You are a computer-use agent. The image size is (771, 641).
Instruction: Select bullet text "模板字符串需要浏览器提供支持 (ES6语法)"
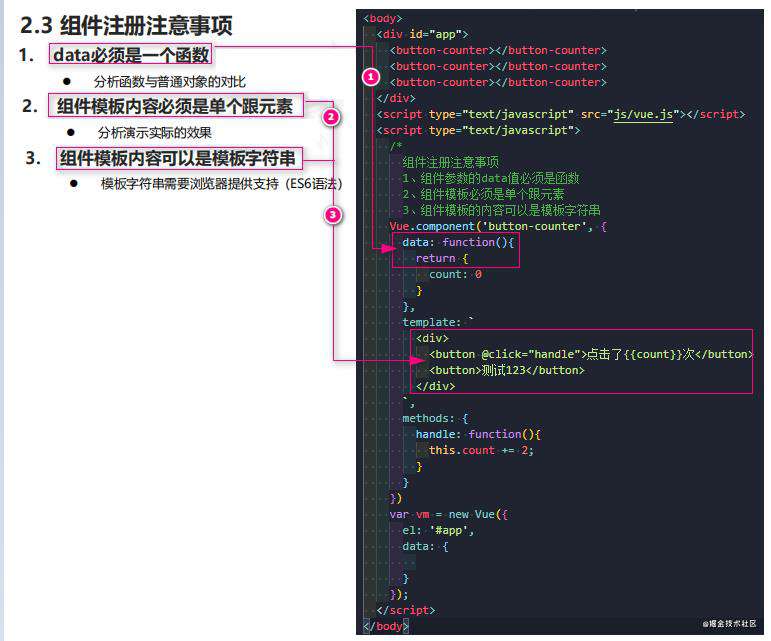point(221,184)
